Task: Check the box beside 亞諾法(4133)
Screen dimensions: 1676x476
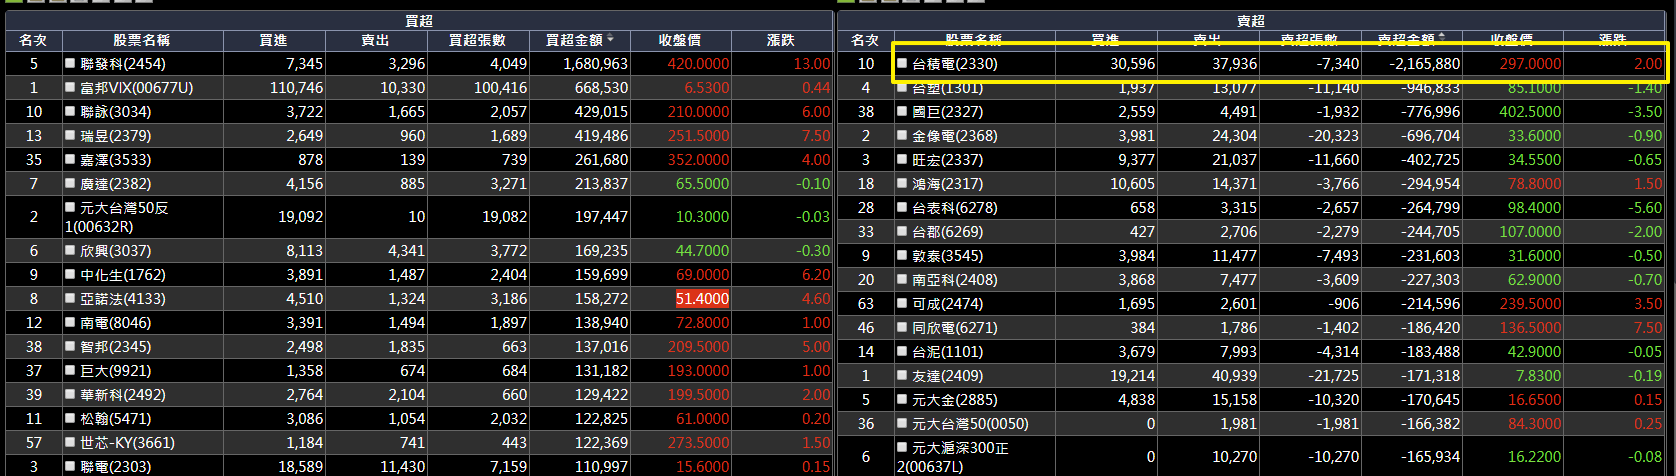Action: click(x=70, y=298)
